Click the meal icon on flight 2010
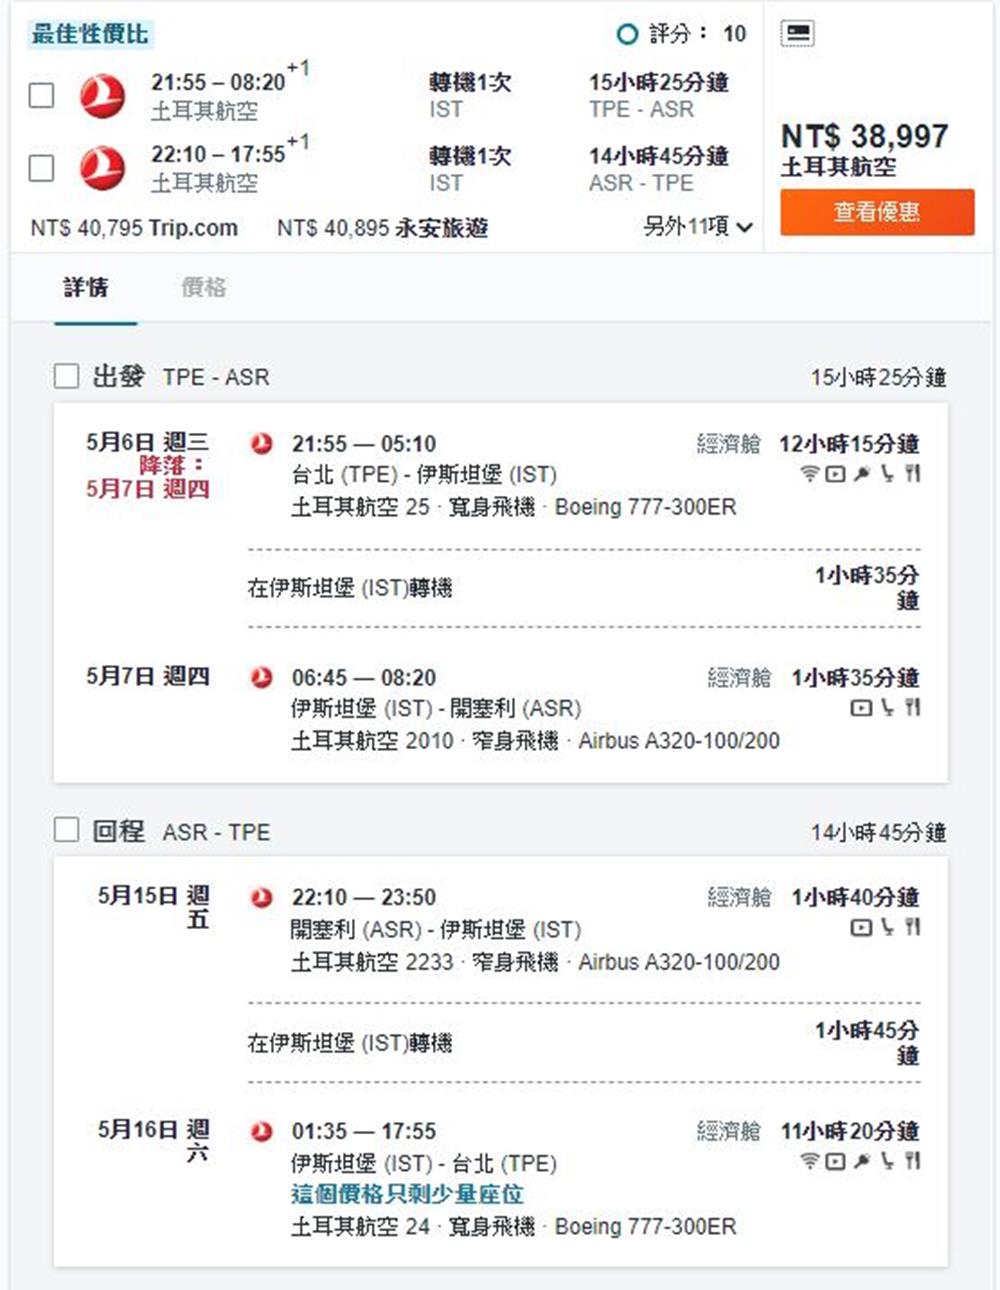The width and height of the screenshot is (1000, 1290). pyautogui.click(x=912, y=708)
